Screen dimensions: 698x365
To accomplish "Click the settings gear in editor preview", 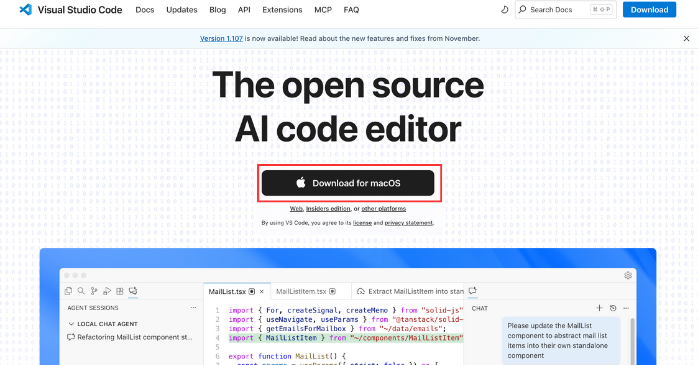I will coord(628,276).
